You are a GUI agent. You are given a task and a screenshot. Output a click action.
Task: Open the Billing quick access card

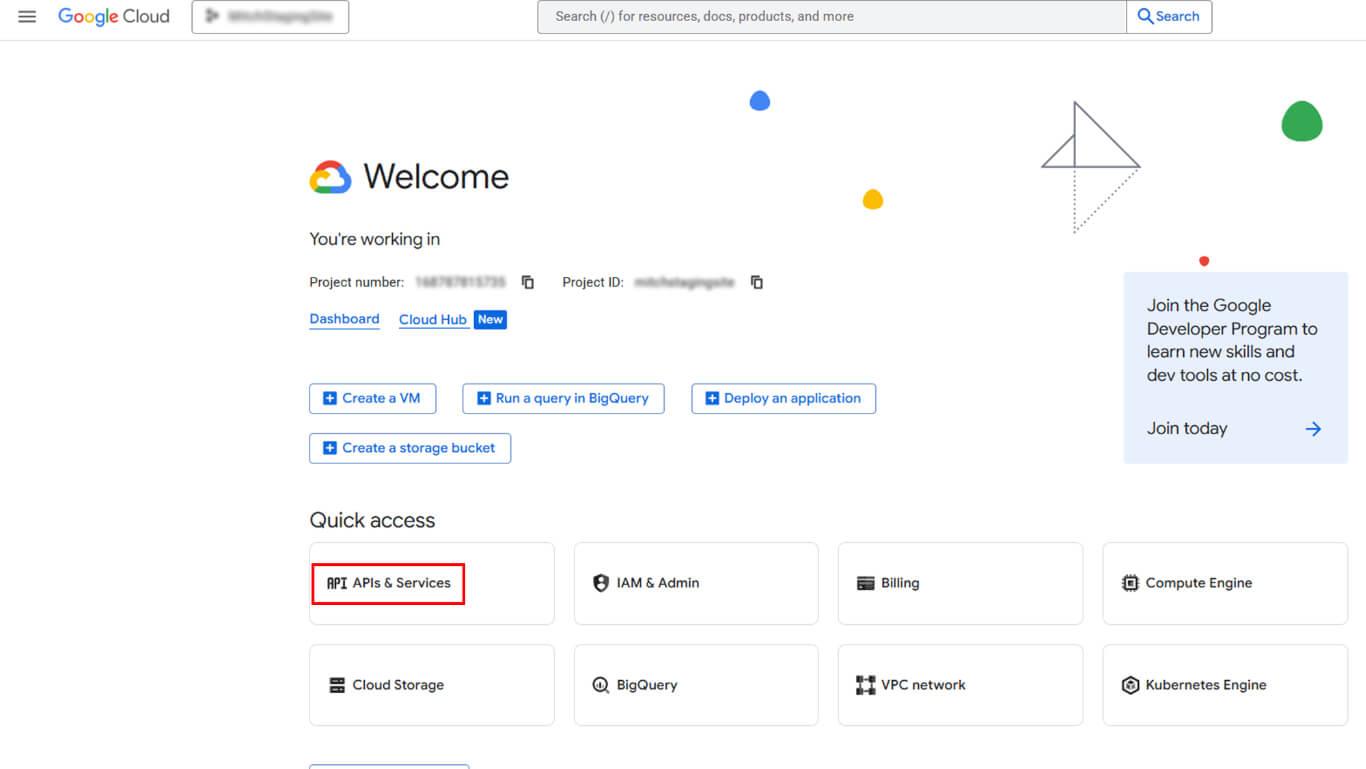click(959, 583)
